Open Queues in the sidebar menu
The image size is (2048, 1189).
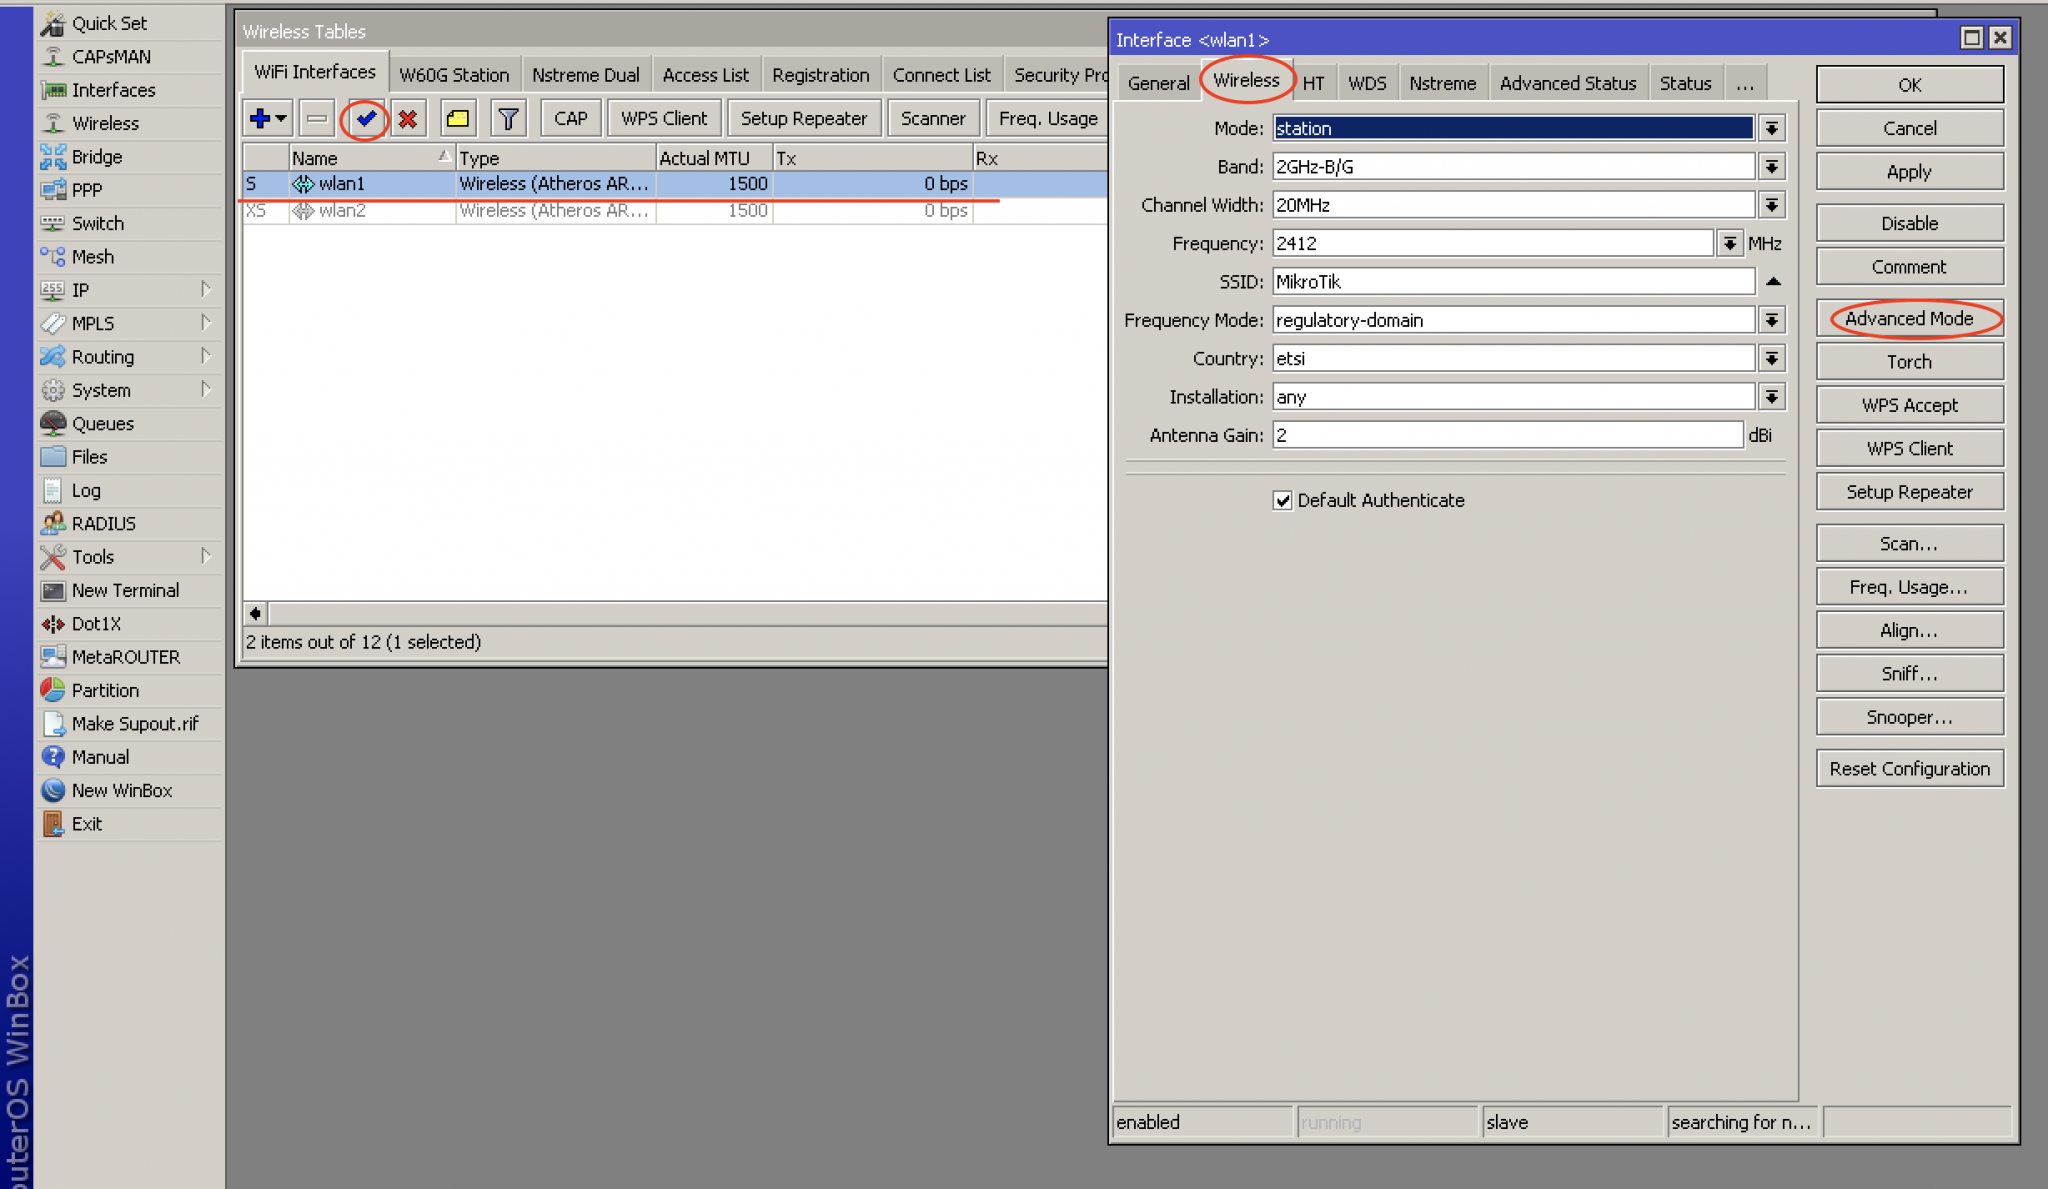click(x=102, y=423)
